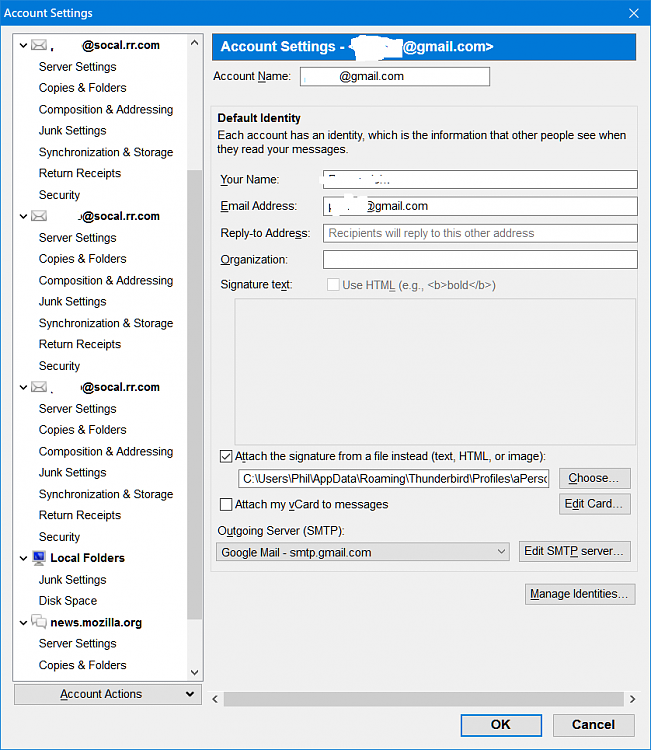
Task: Open Security under third socal.rr.com account
Action: [x=59, y=537]
